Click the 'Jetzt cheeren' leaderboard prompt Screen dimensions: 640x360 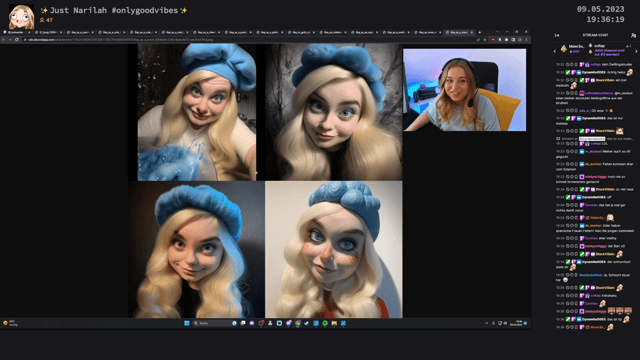[x=609, y=52]
